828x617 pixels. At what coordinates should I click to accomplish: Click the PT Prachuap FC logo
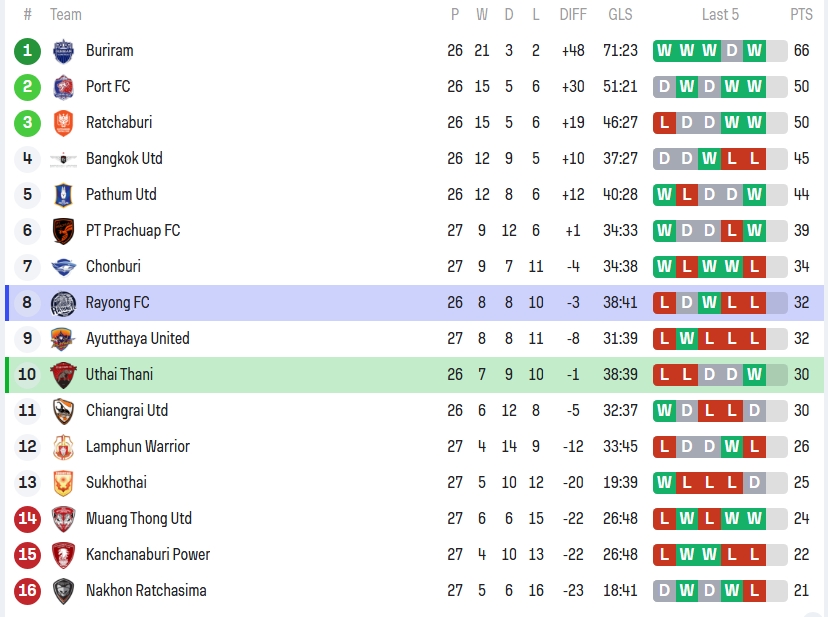coord(63,231)
